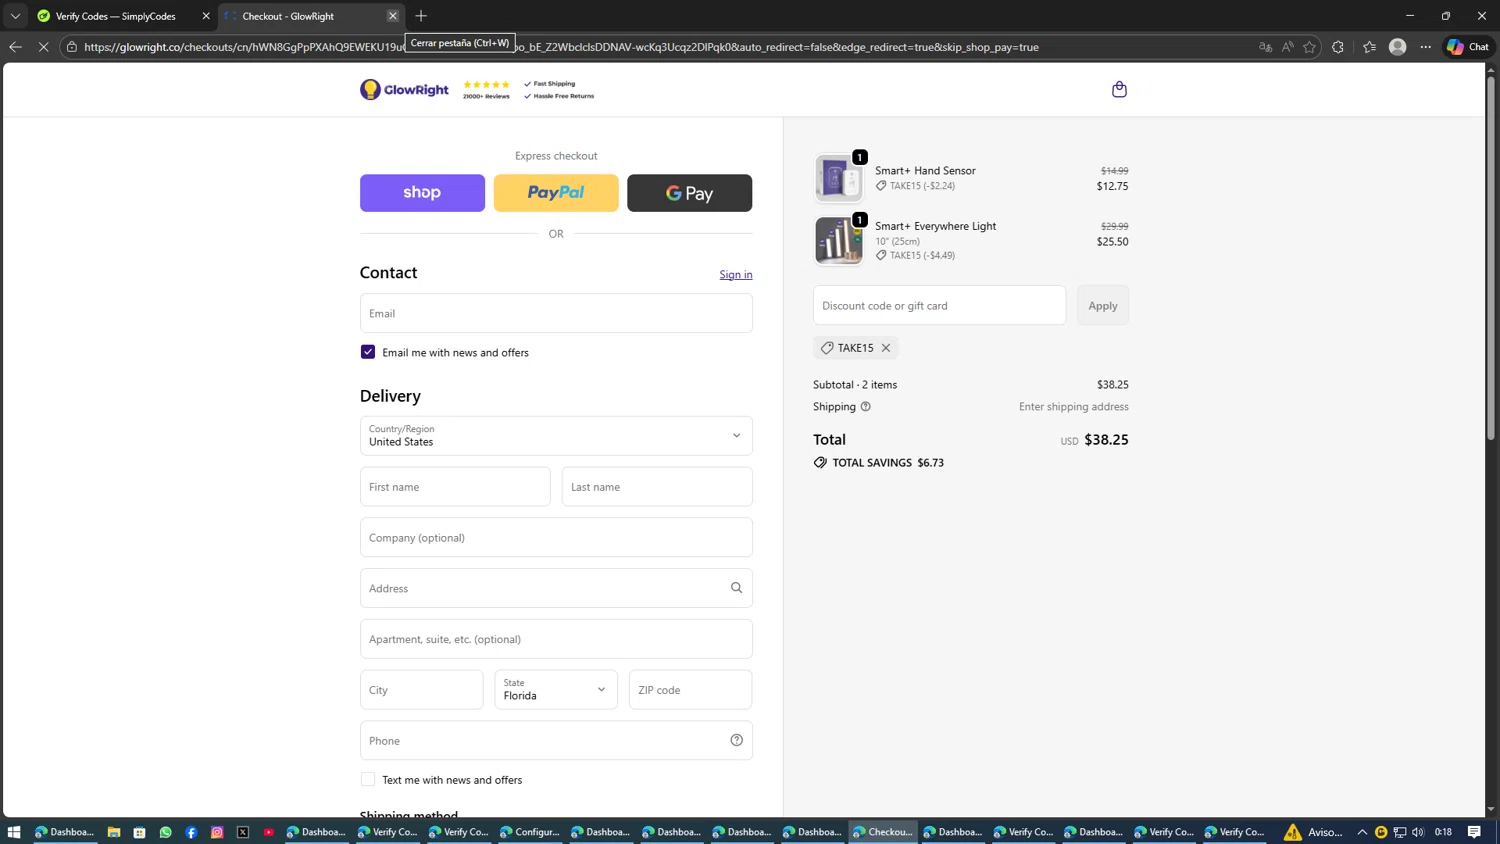The image size is (1500, 844).
Task: Click the Apartment, suite field
Action: click(x=556, y=639)
